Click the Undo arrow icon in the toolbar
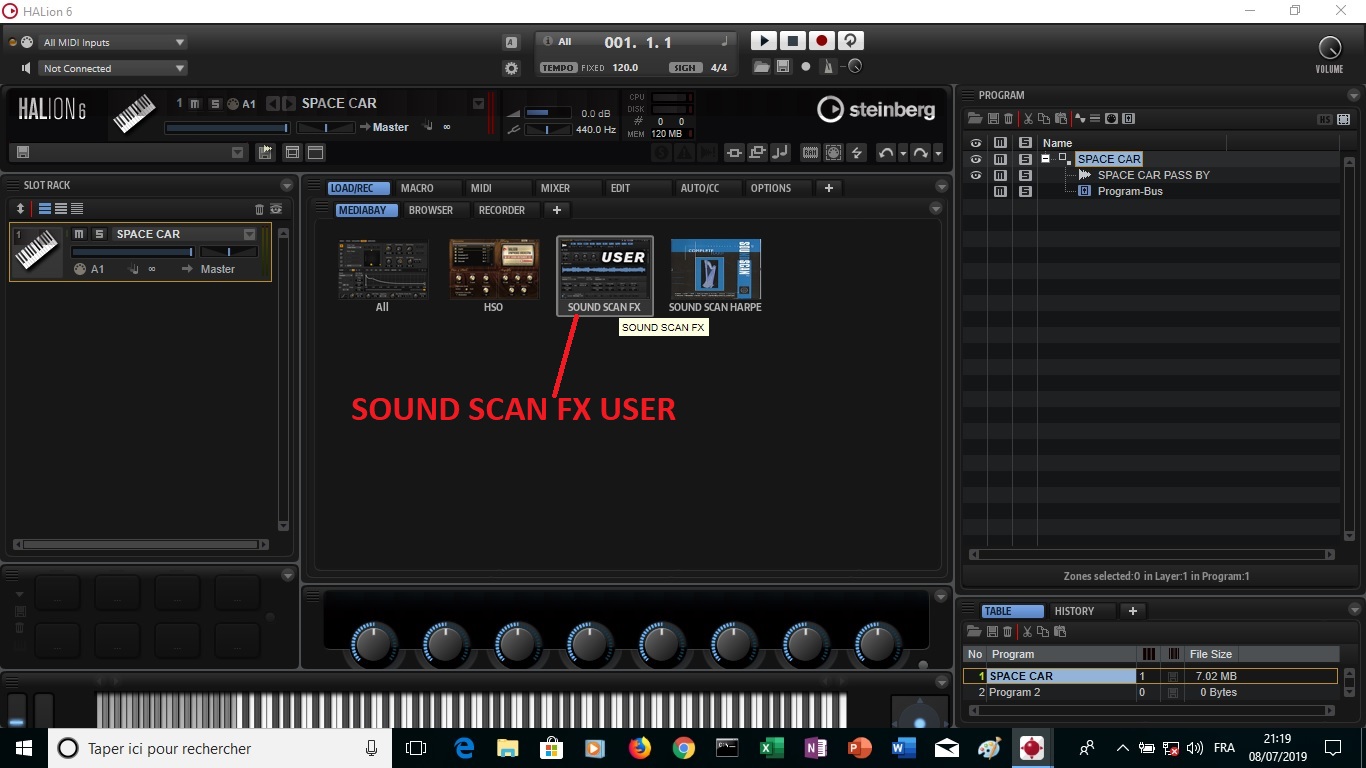 (888, 152)
